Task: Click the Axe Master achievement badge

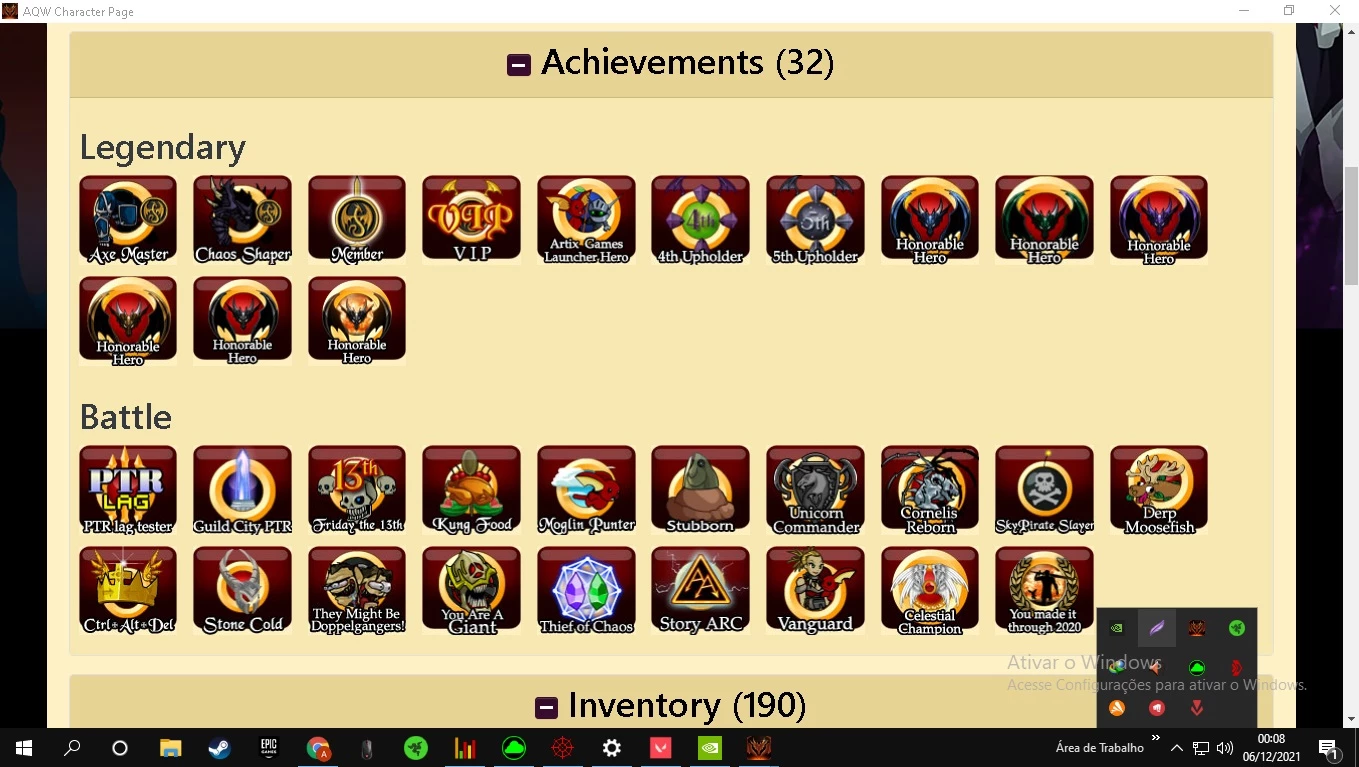Action: 128,219
